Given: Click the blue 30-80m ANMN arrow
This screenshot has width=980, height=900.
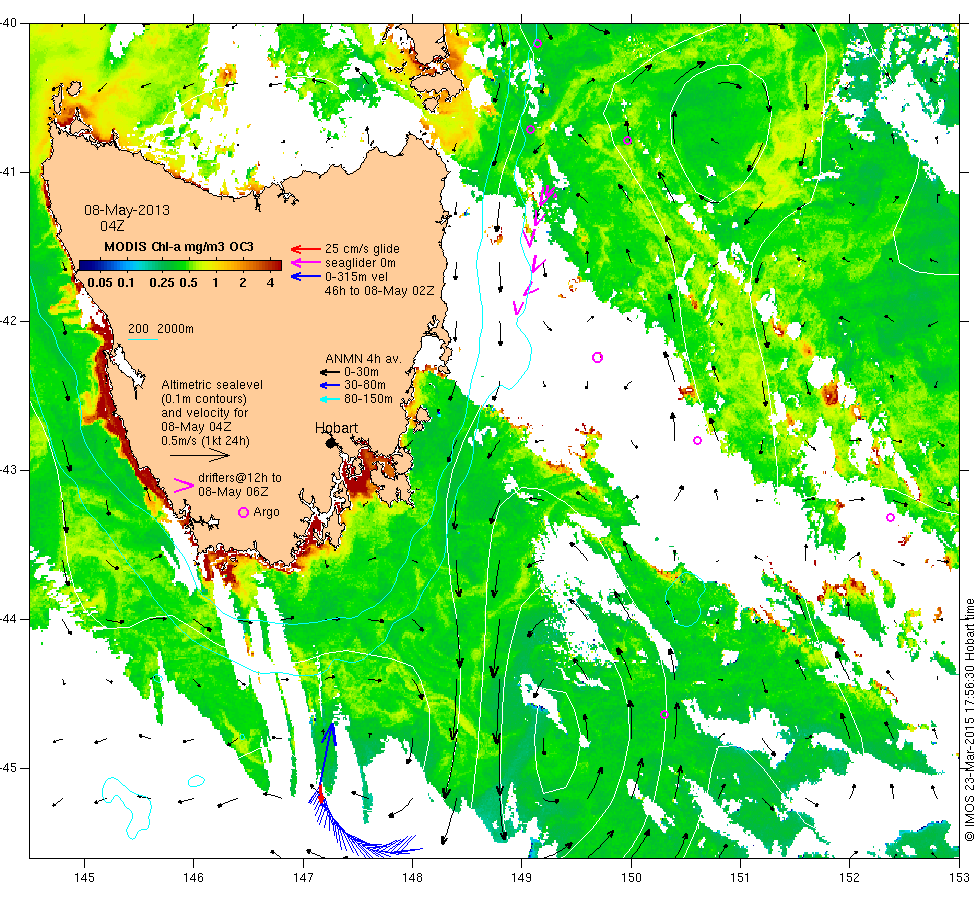Looking at the screenshot, I should (x=329, y=386).
